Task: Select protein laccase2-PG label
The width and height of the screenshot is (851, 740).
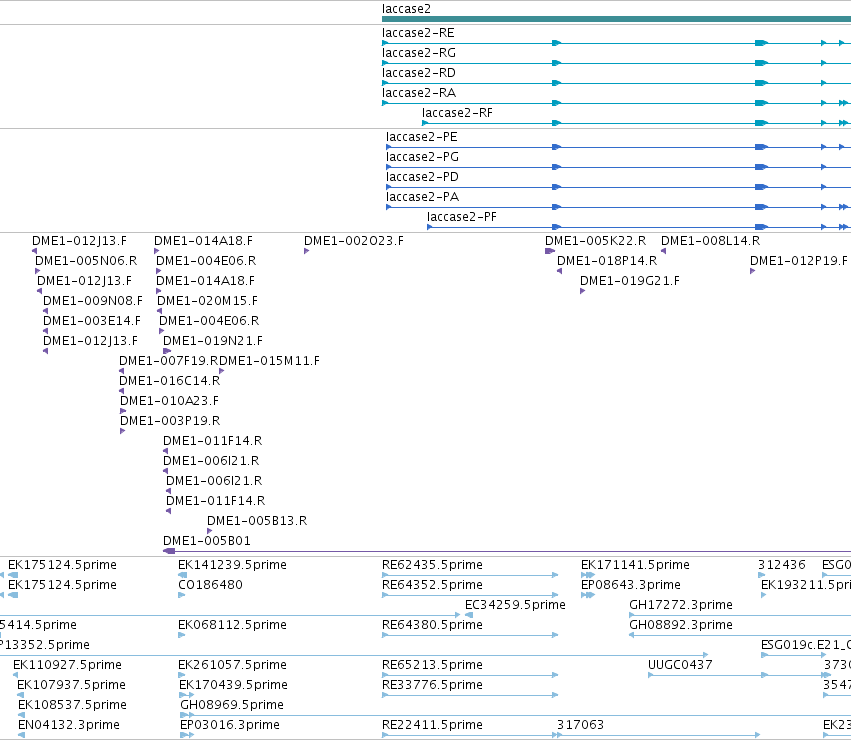Action: (x=422, y=157)
